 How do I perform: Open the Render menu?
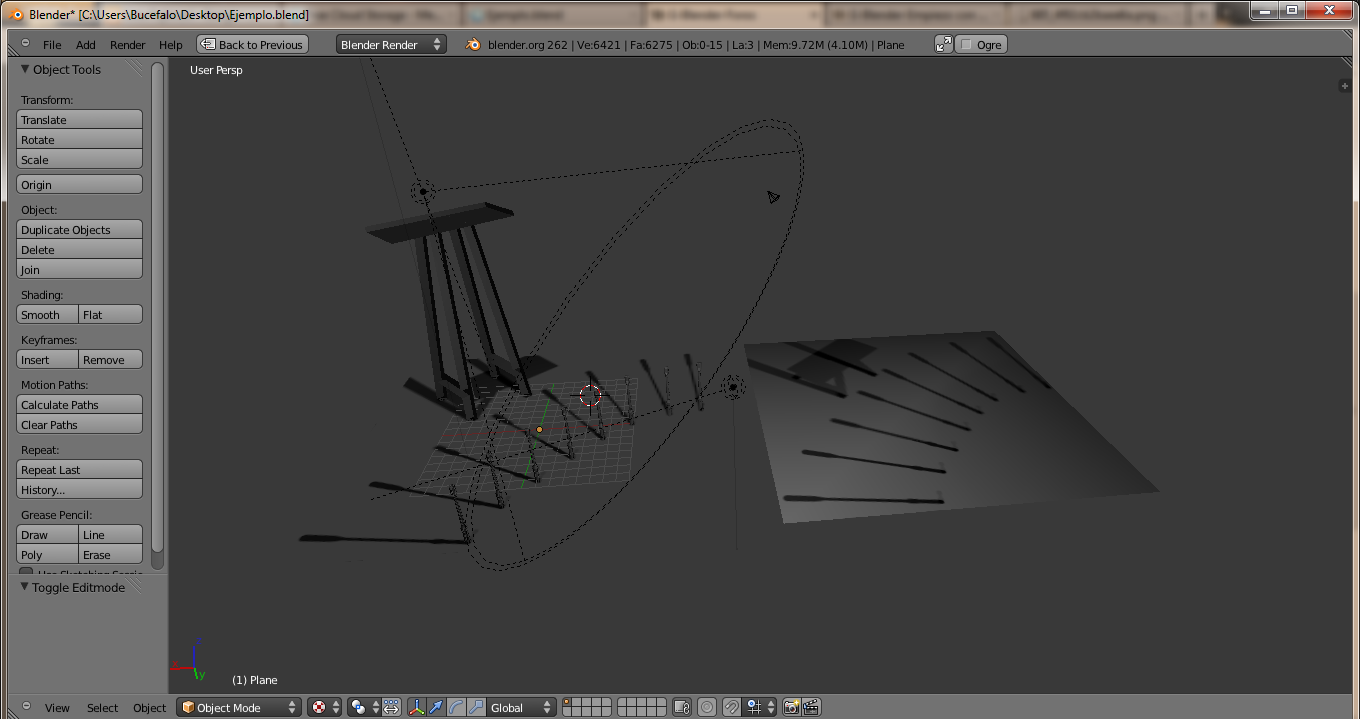(x=127, y=44)
